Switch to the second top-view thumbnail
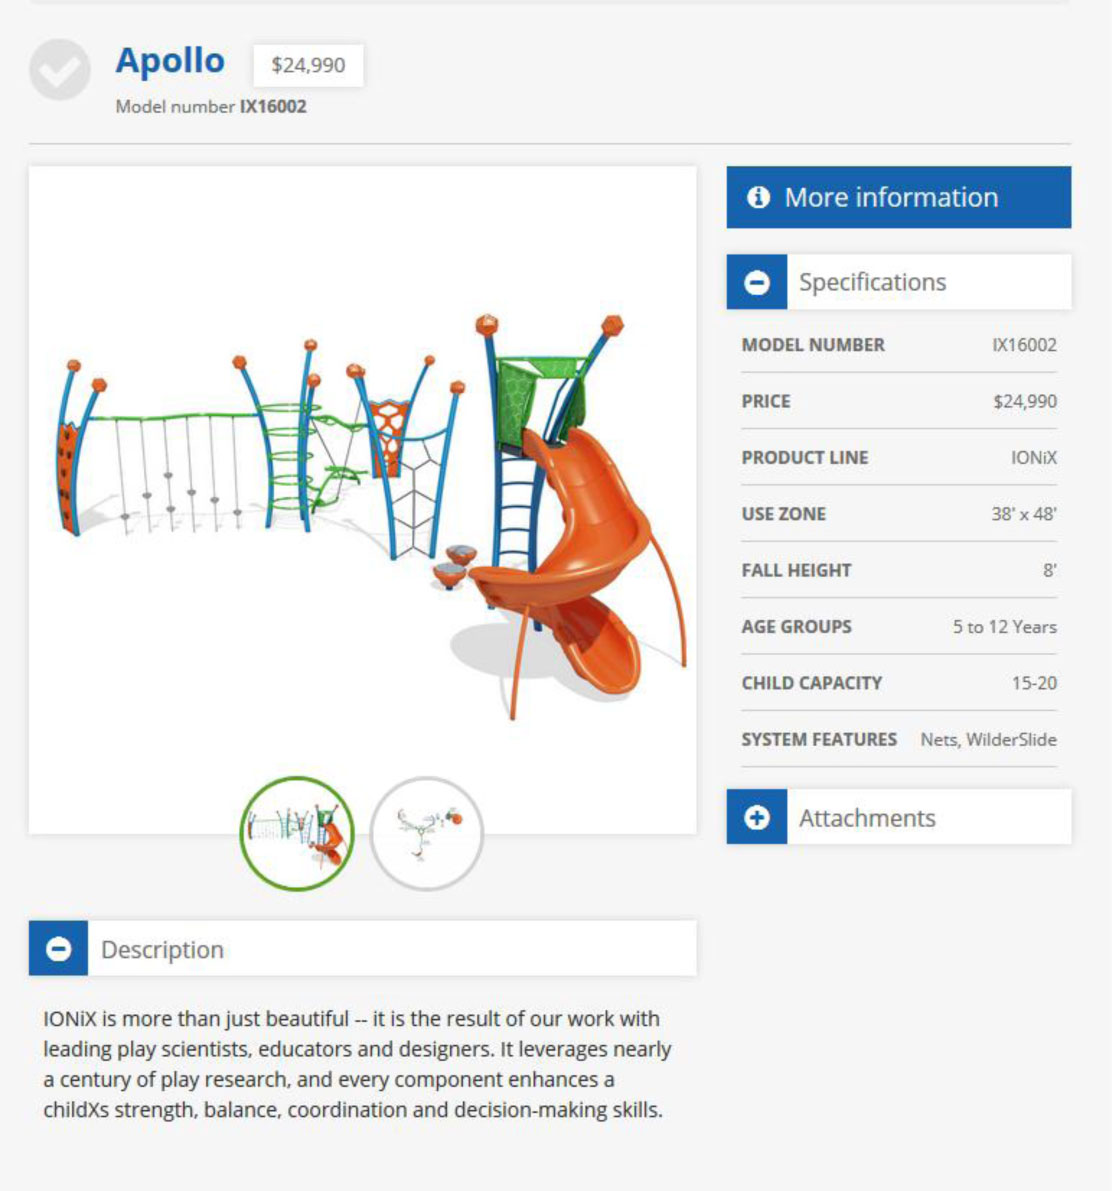1112x1191 pixels. click(x=427, y=834)
